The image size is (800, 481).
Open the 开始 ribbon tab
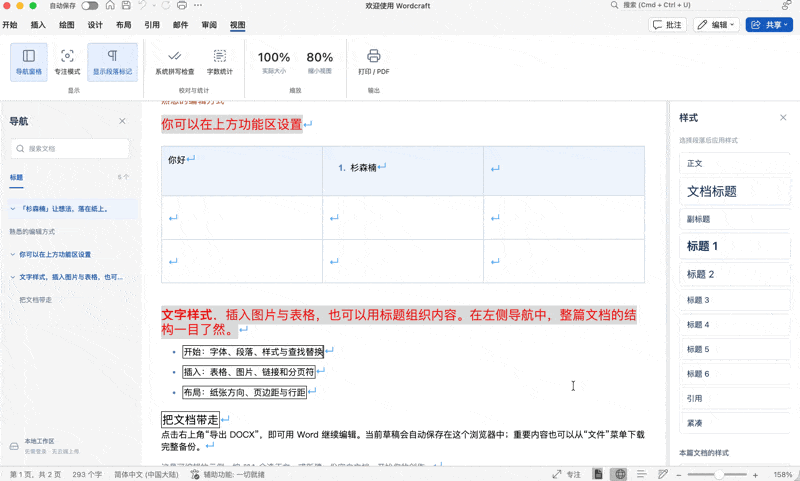tap(10, 24)
